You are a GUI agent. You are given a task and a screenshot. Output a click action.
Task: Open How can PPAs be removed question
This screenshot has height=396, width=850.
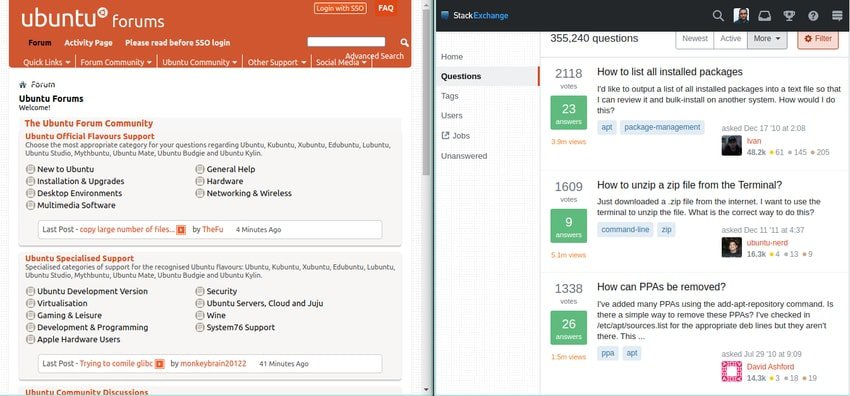tap(661, 287)
